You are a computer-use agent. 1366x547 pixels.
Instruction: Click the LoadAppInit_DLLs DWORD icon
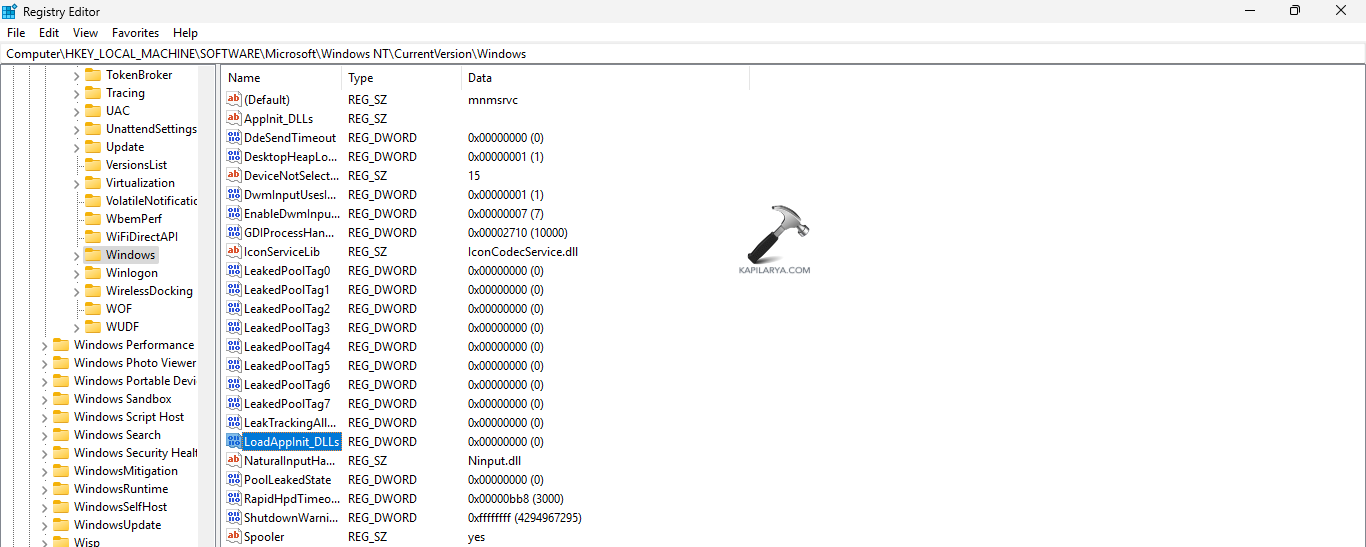pyautogui.click(x=234, y=441)
